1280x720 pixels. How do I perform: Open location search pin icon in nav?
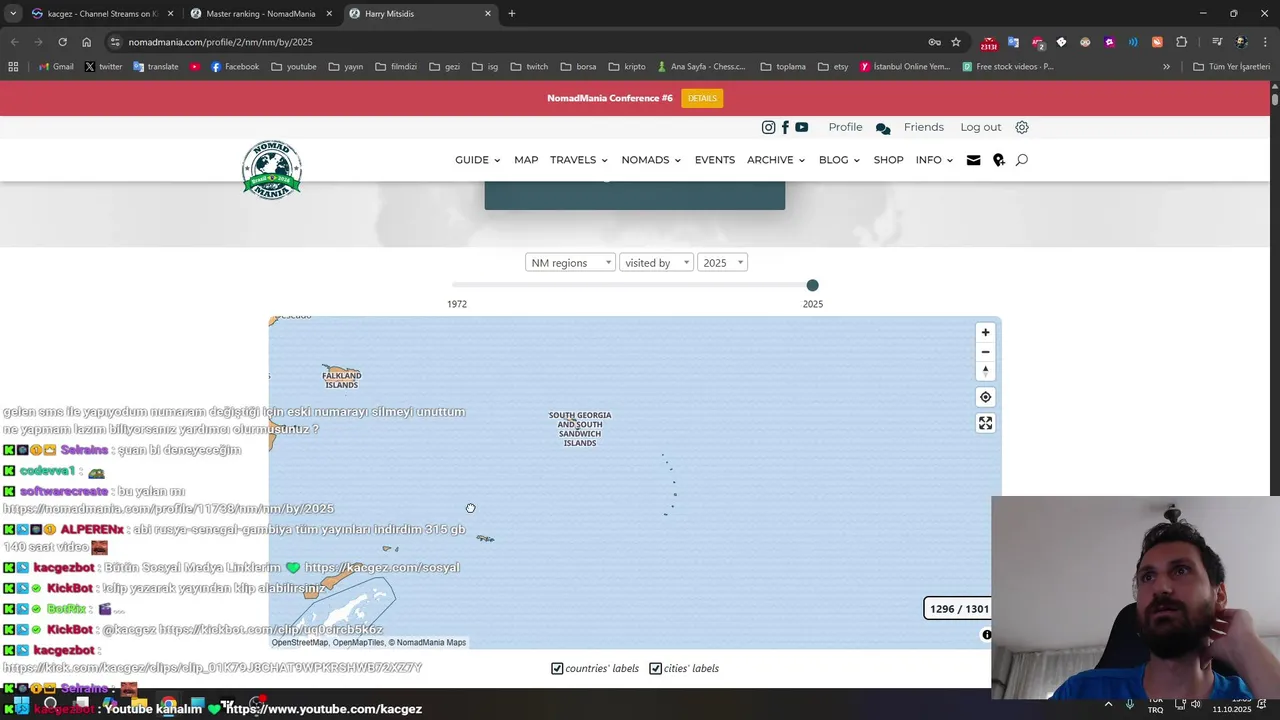click(998, 160)
